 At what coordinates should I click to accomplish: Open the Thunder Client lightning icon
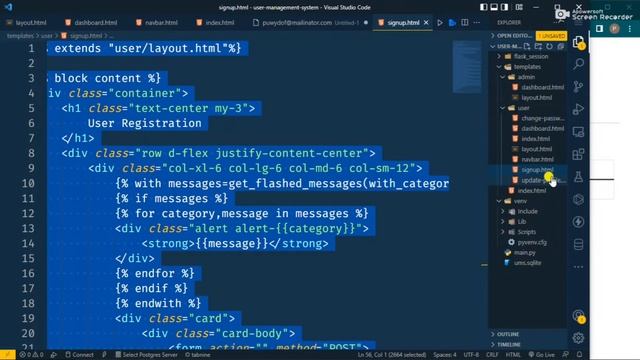pyautogui.click(x=578, y=222)
